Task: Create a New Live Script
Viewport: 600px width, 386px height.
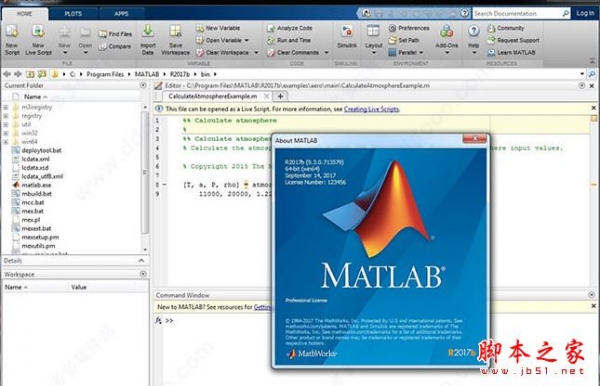Action: [x=38, y=40]
